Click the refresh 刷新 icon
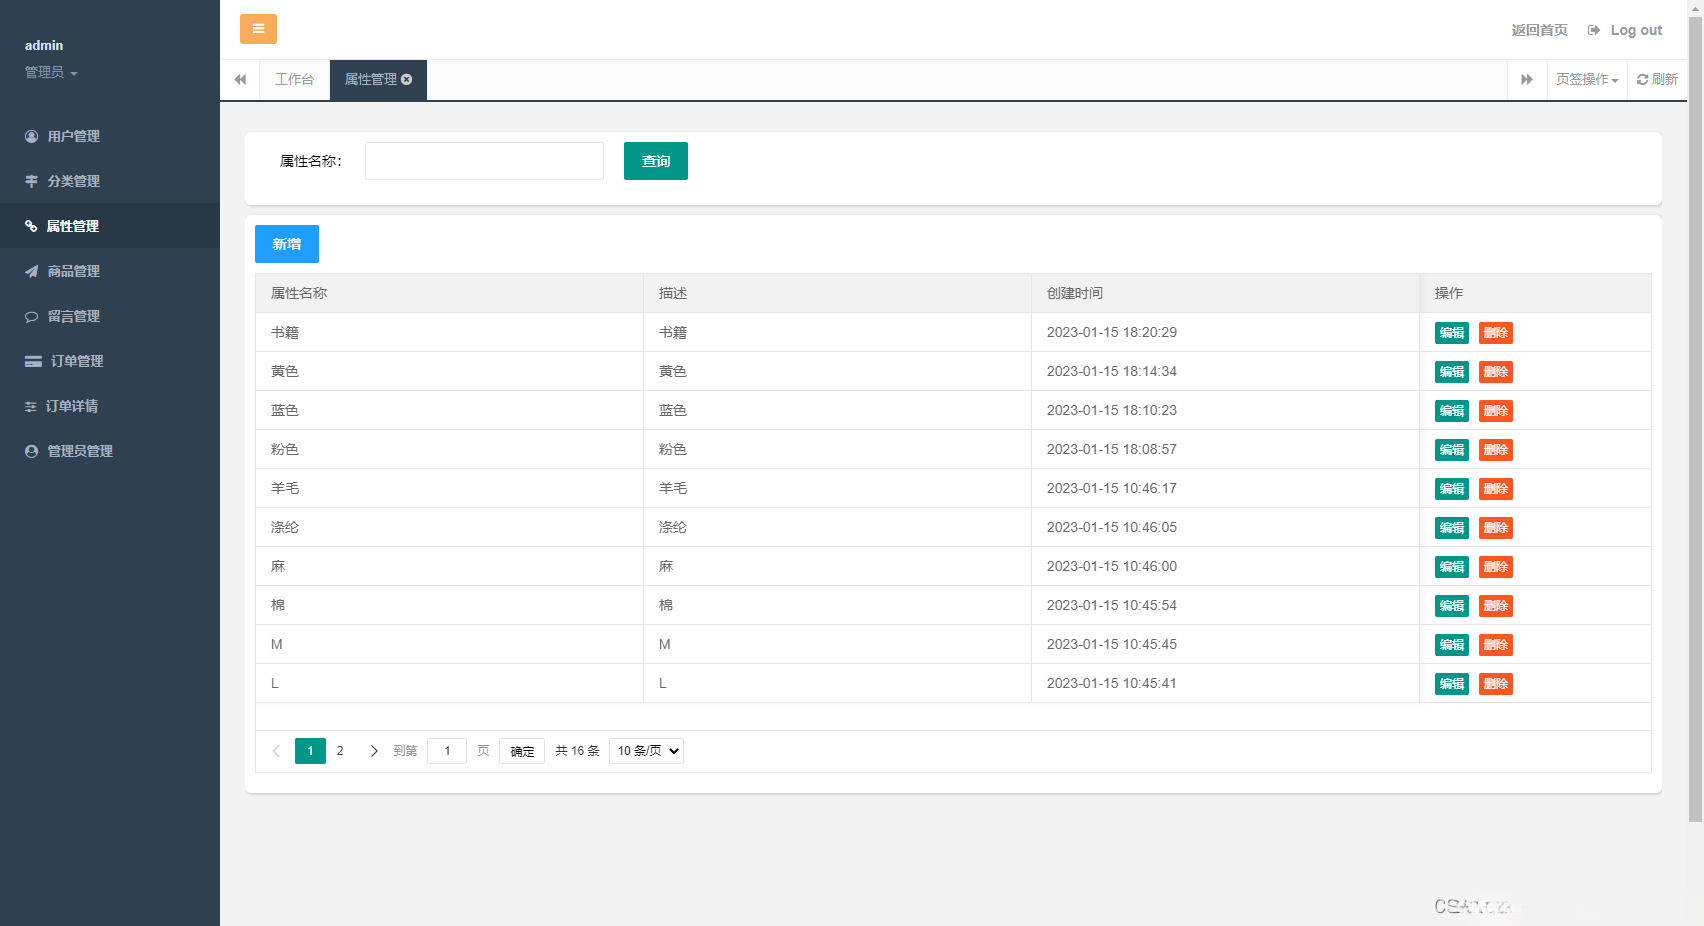1704x926 pixels. [1642, 79]
